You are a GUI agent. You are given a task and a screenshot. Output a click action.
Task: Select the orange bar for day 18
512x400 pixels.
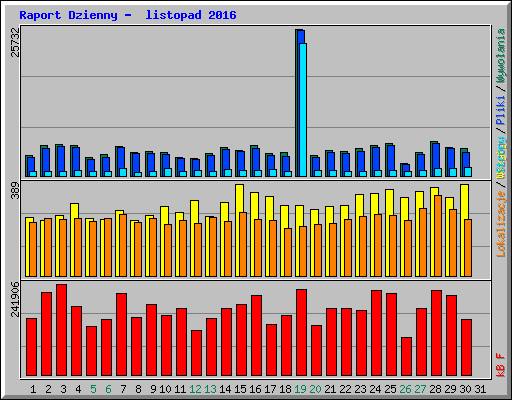pos(288,252)
